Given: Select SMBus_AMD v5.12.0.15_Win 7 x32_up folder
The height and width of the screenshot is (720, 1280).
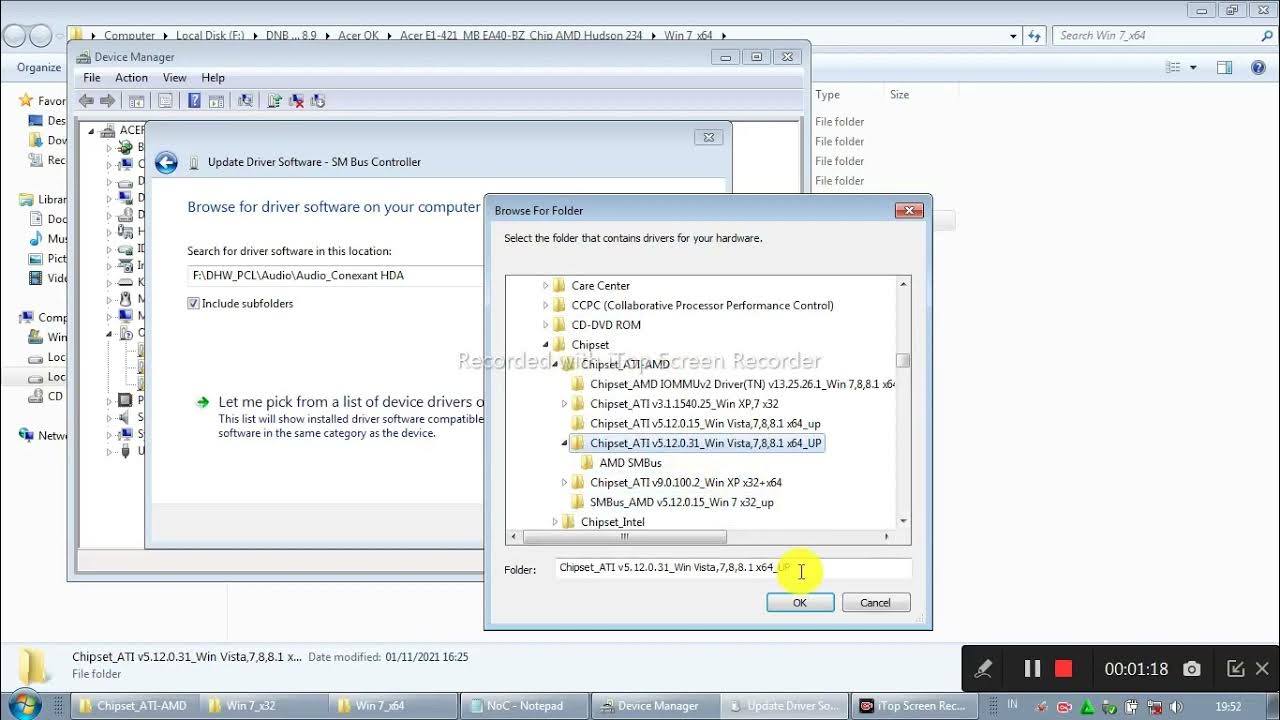Looking at the screenshot, I should tap(681, 502).
